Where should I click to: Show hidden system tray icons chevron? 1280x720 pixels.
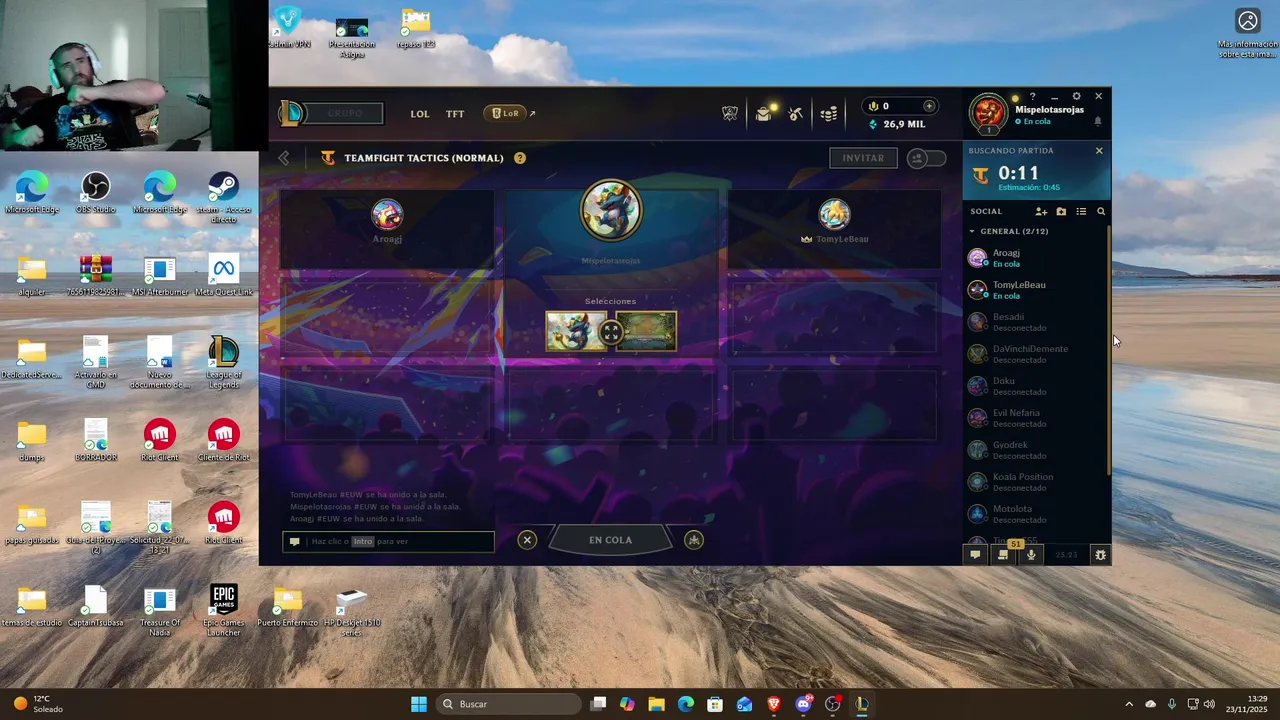pos(1129,704)
